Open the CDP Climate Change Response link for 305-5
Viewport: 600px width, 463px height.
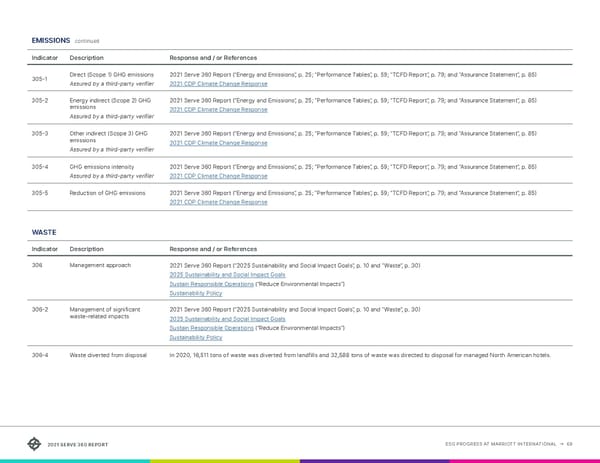pos(218,202)
